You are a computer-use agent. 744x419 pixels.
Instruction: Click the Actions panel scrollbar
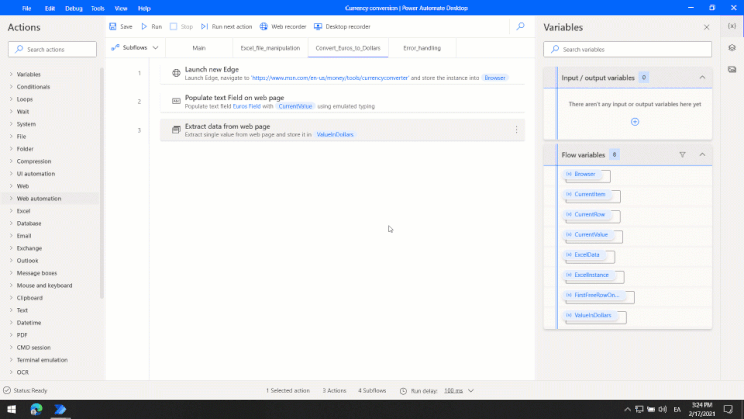[102, 183]
